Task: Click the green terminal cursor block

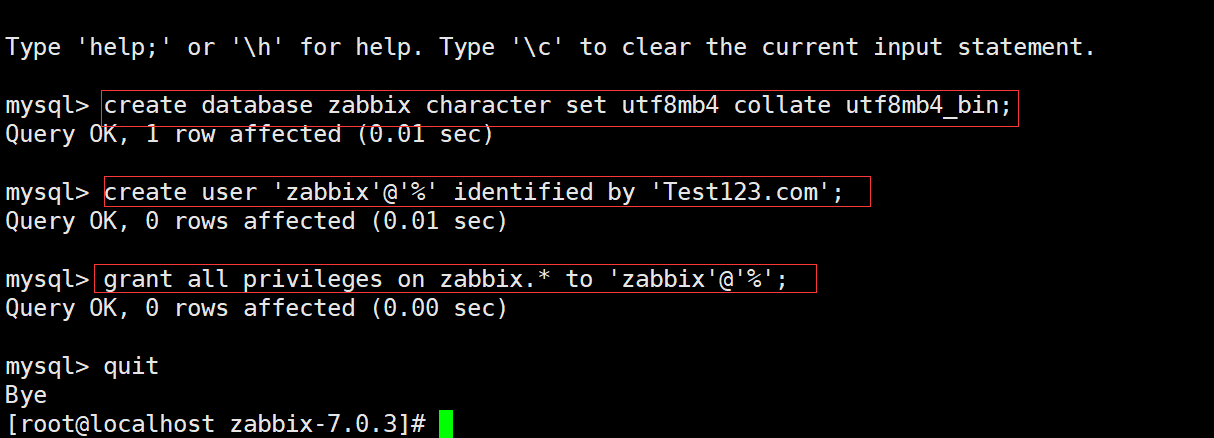Action: pyautogui.click(x=445, y=423)
